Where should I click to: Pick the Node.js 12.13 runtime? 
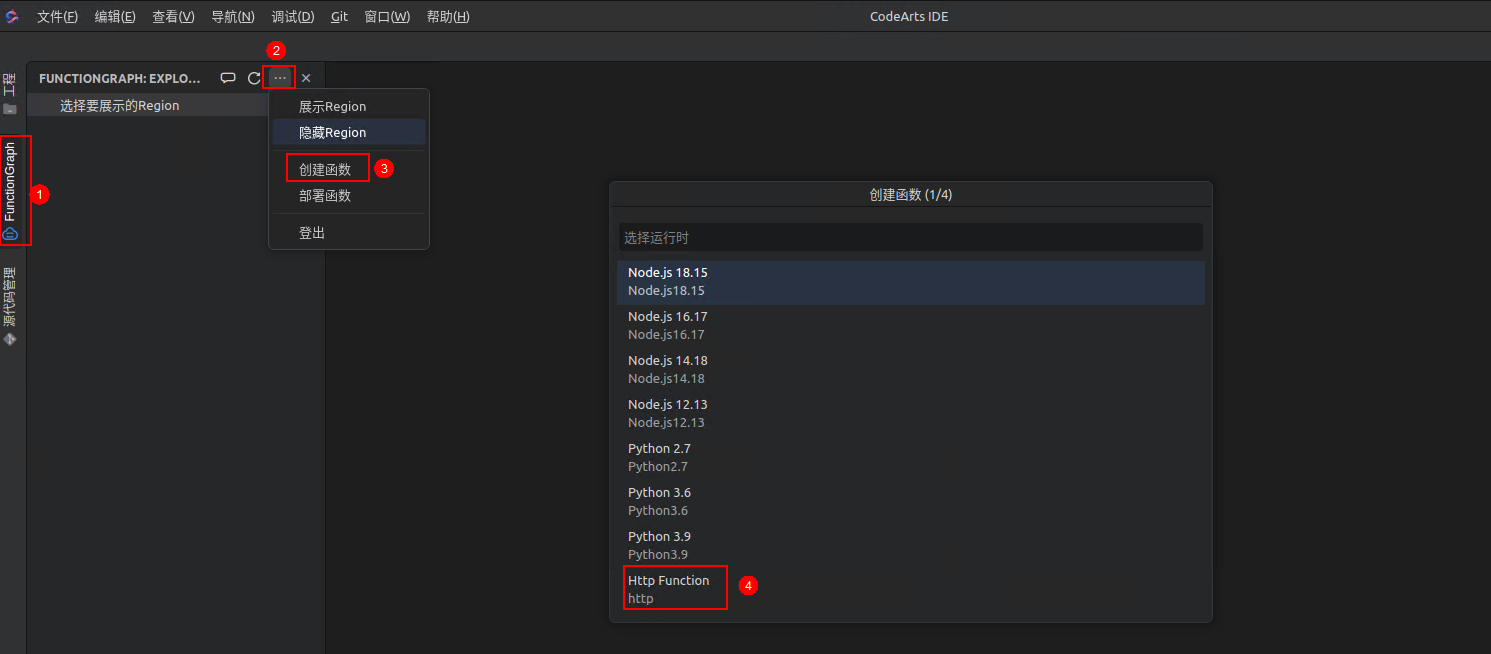pos(910,414)
